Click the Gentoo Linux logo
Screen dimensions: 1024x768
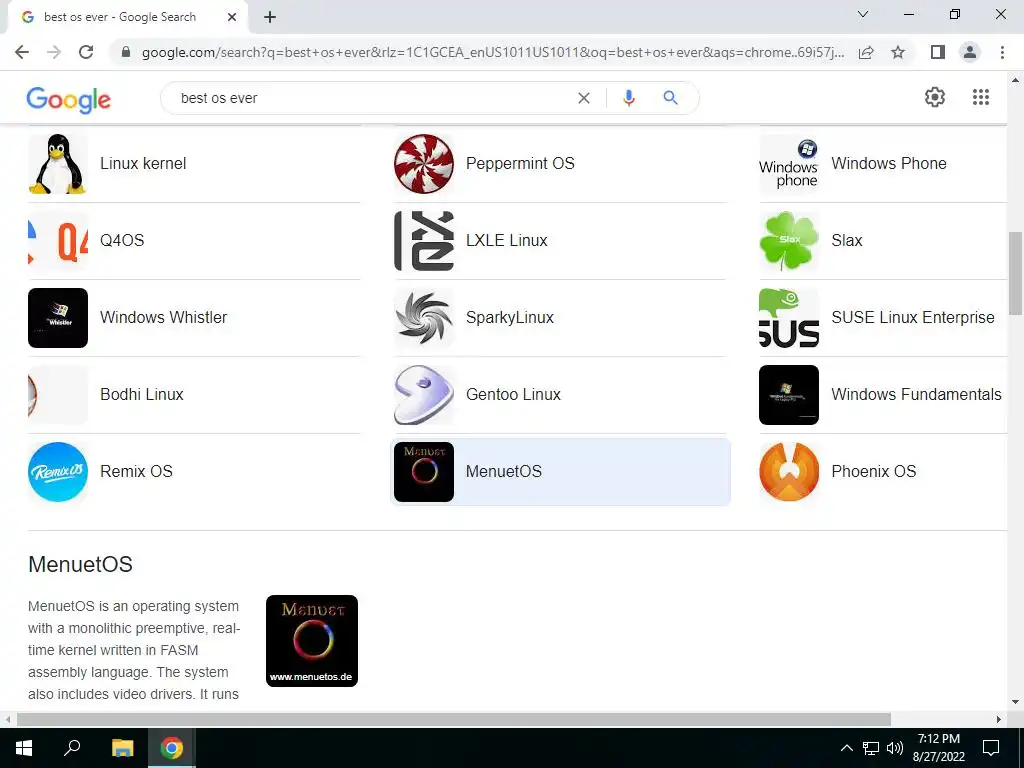pos(424,395)
